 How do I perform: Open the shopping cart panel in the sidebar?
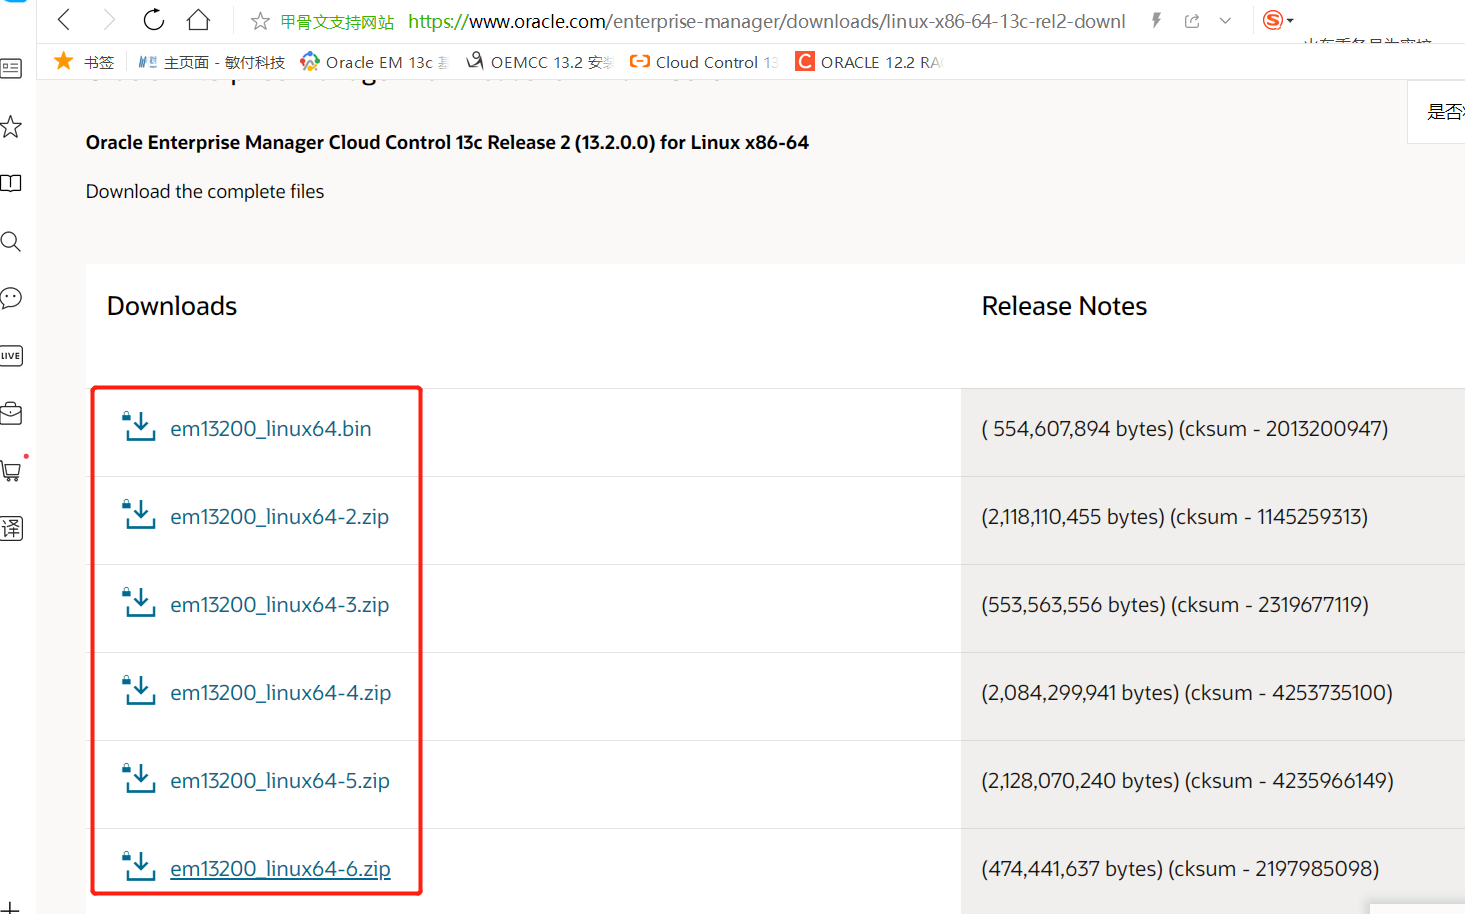point(12,470)
